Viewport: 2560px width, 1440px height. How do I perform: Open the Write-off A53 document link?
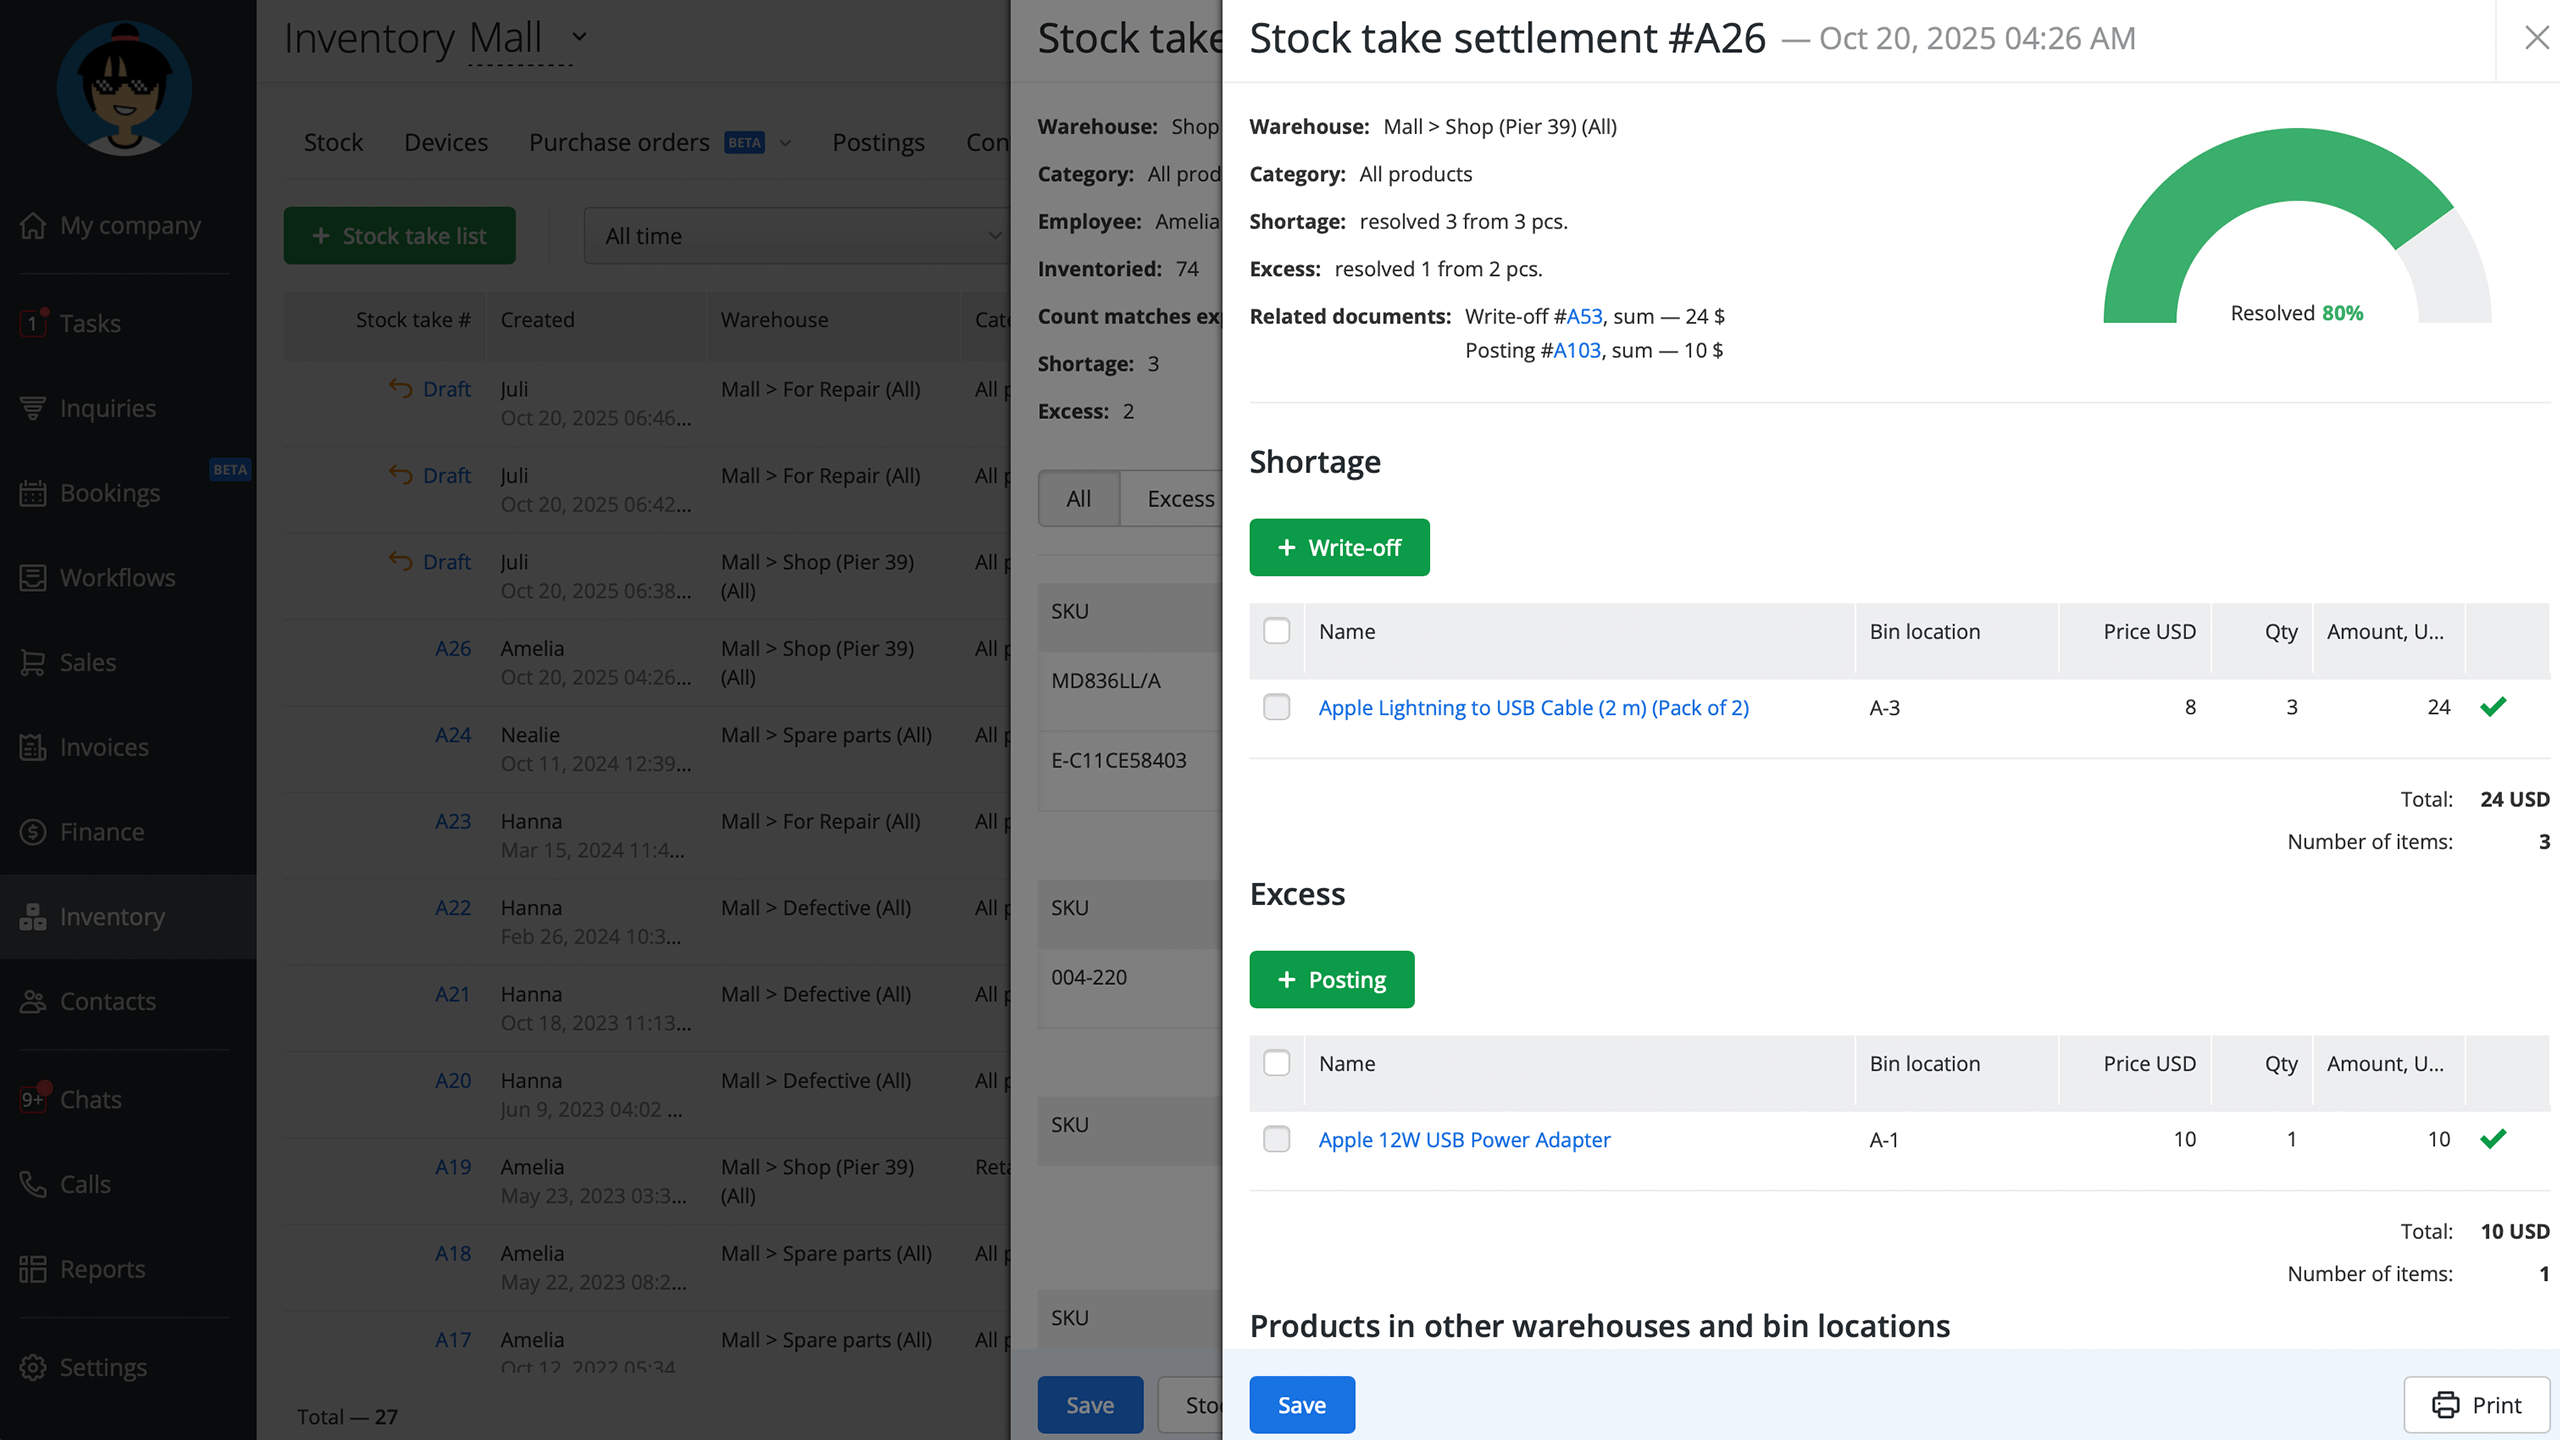tap(1584, 316)
